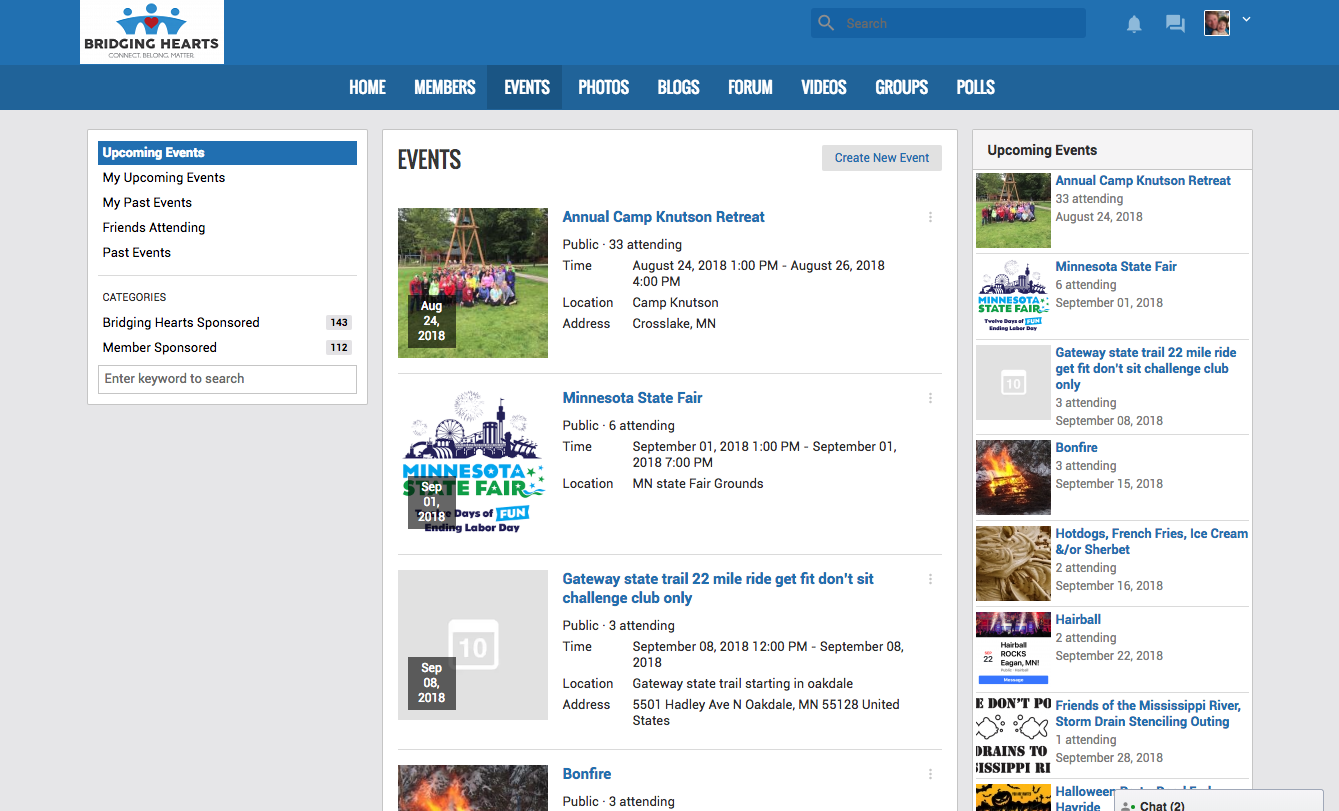This screenshot has width=1339, height=811.
Task: Go to the HOME tab
Action: click(x=367, y=88)
